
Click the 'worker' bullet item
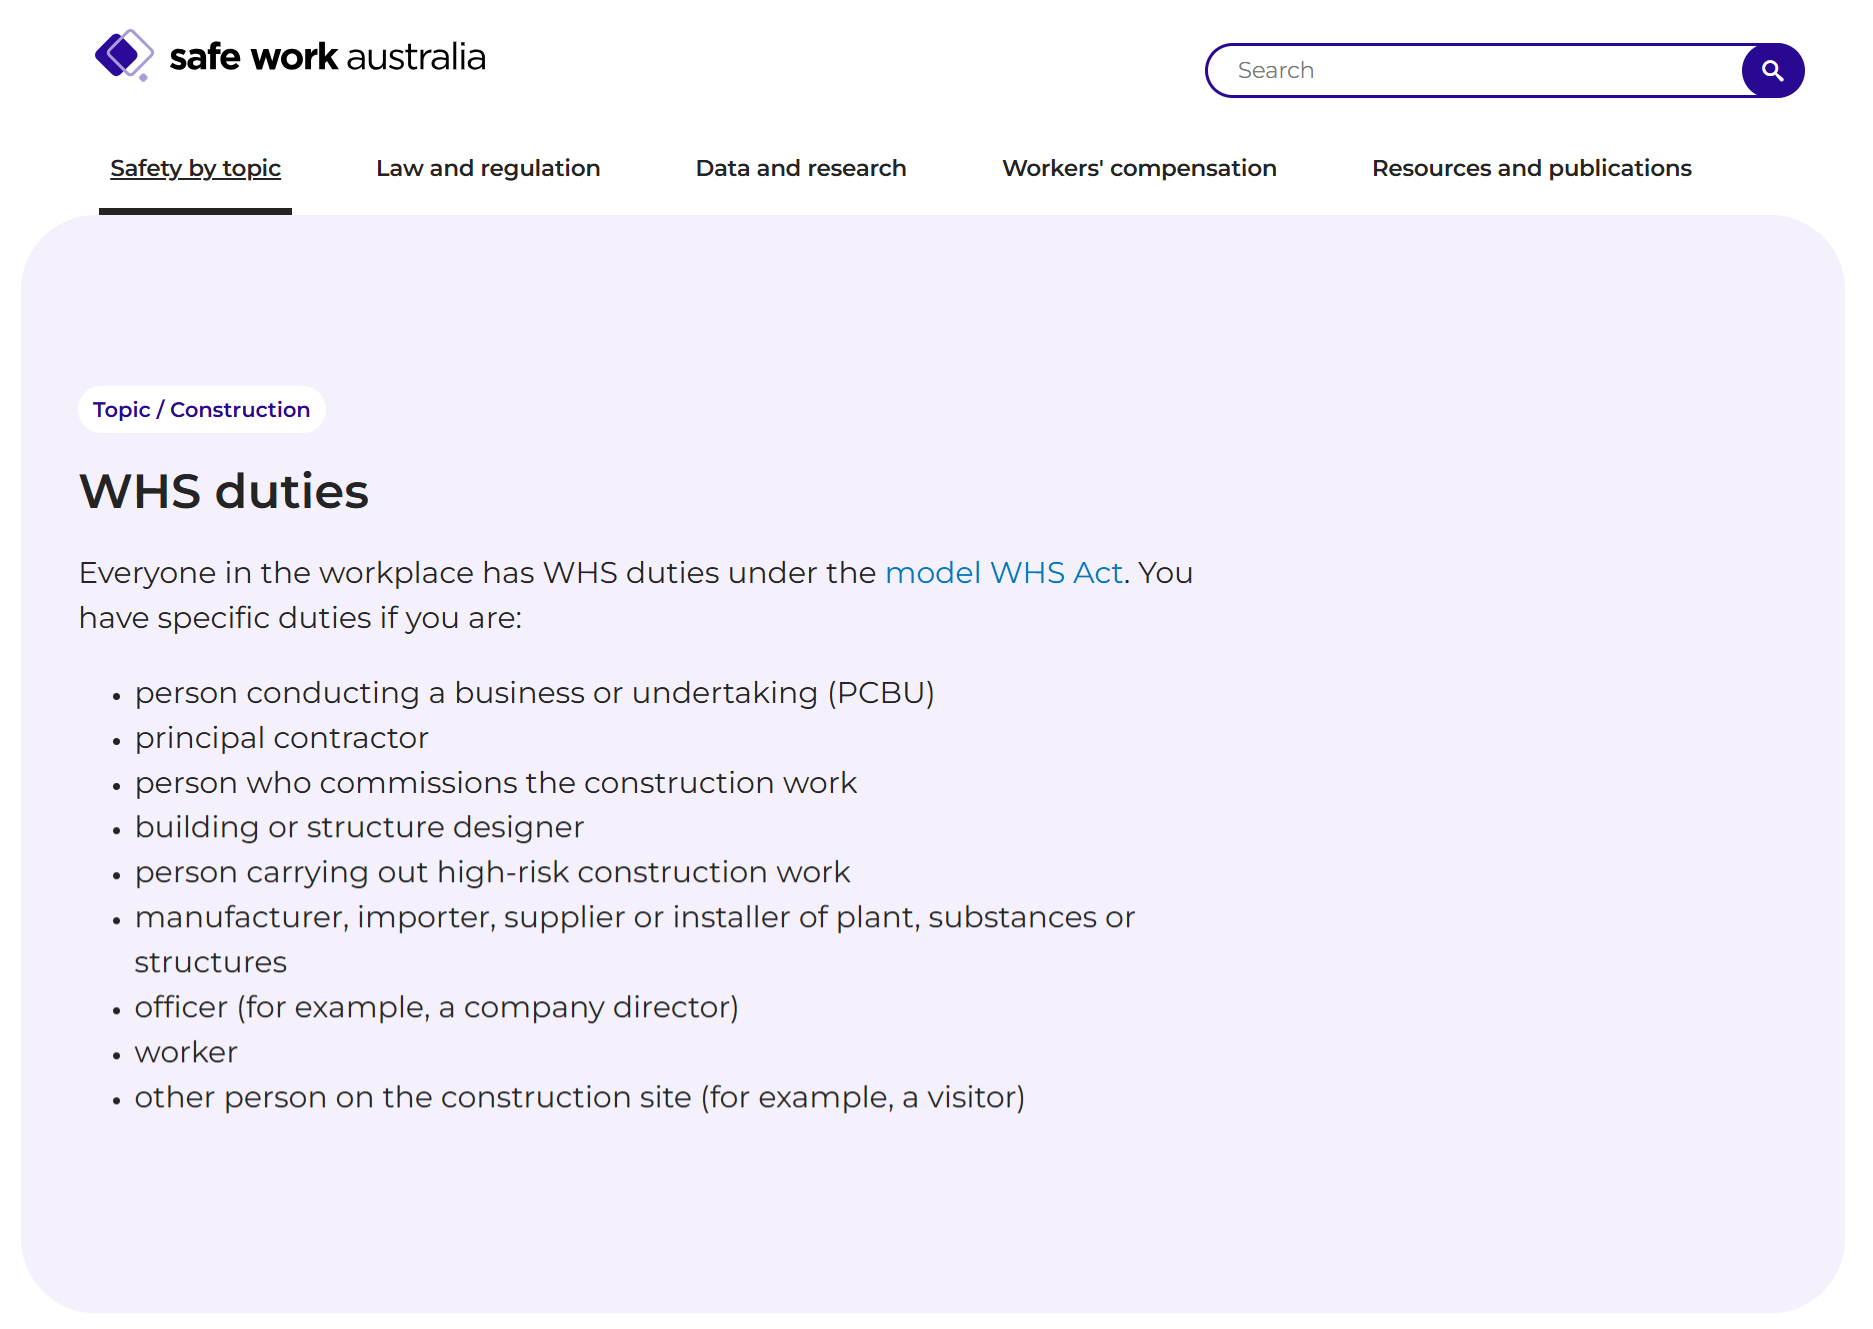pos(186,1052)
